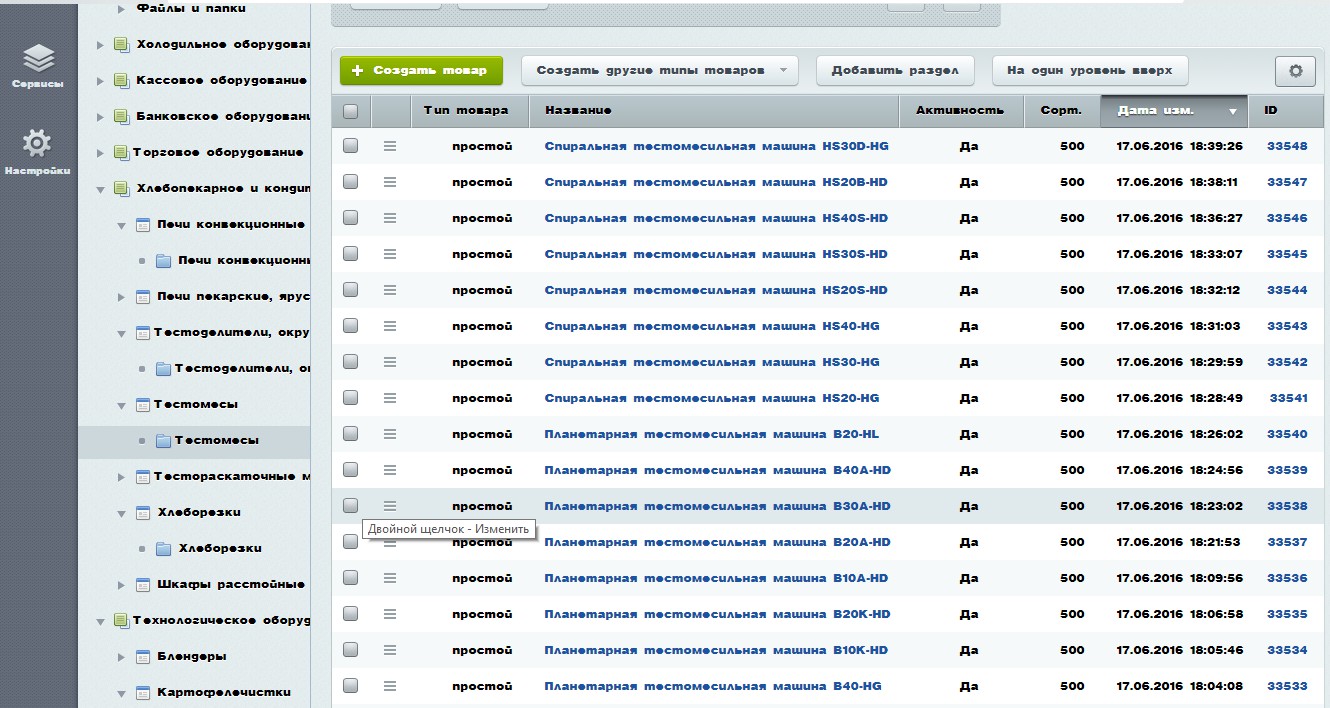This screenshot has width=1330, height=708.
Task: Open row menu for HS20S-HD
Action: (x=390, y=290)
